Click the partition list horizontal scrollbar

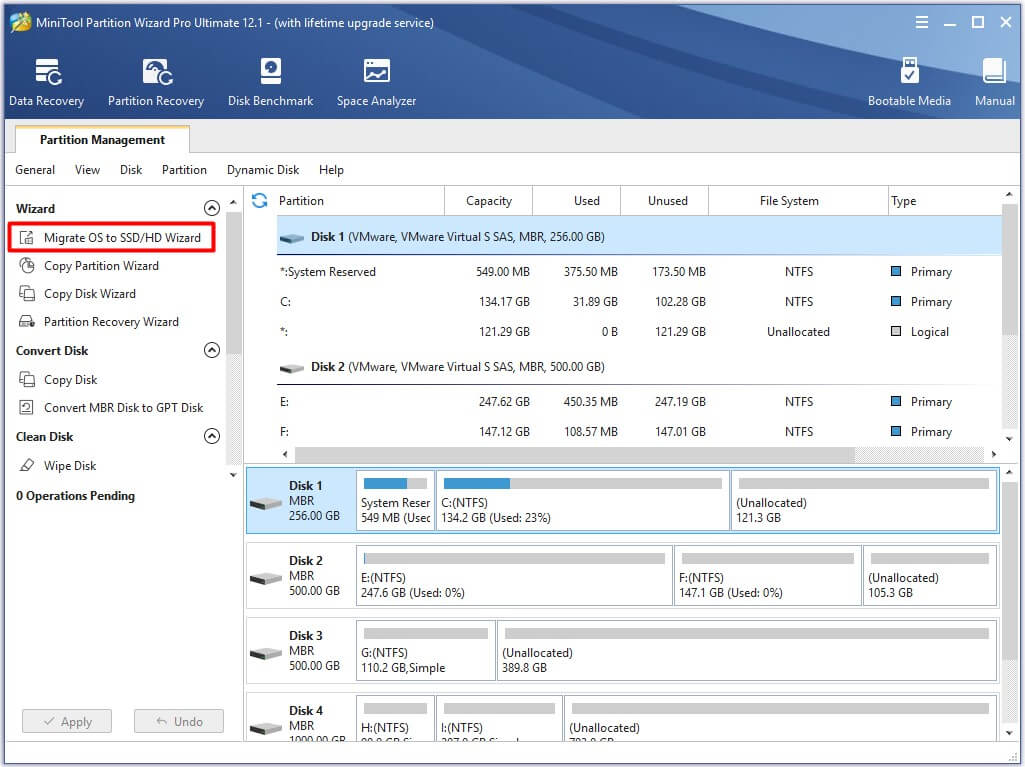click(575, 454)
